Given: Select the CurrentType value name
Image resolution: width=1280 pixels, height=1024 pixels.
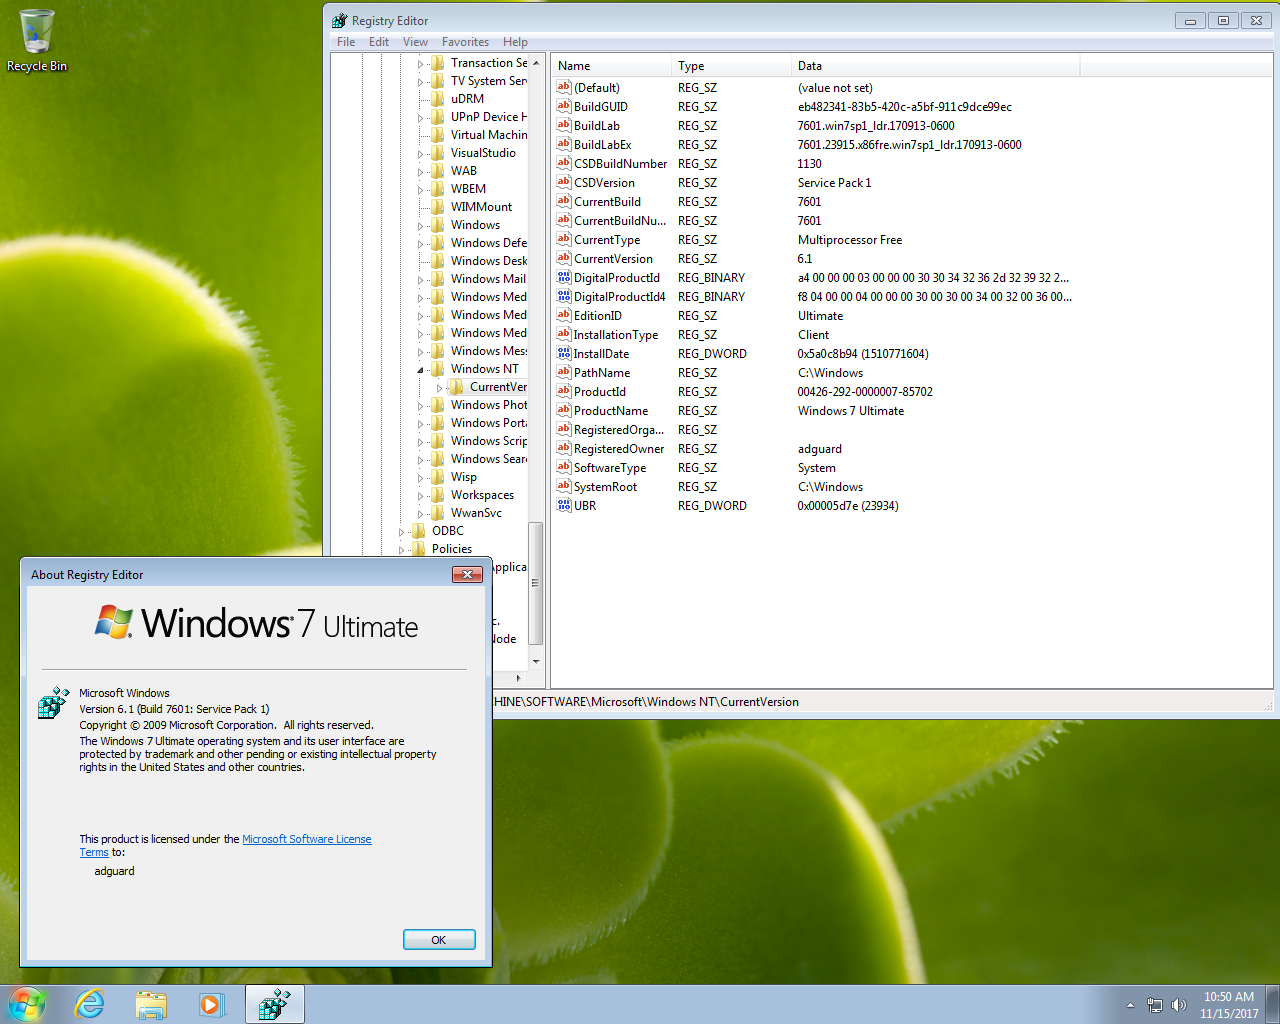Looking at the screenshot, I should tap(606, 239).
